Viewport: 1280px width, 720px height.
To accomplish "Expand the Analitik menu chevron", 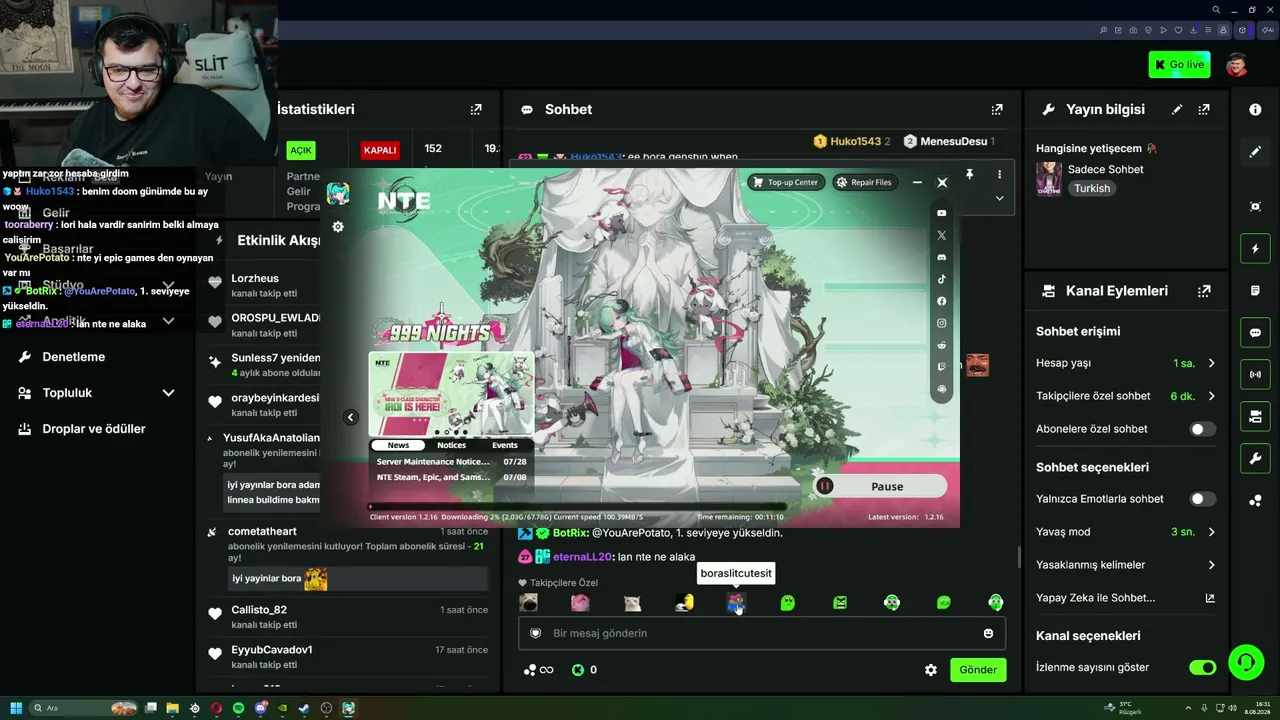I will click(168, 321).
